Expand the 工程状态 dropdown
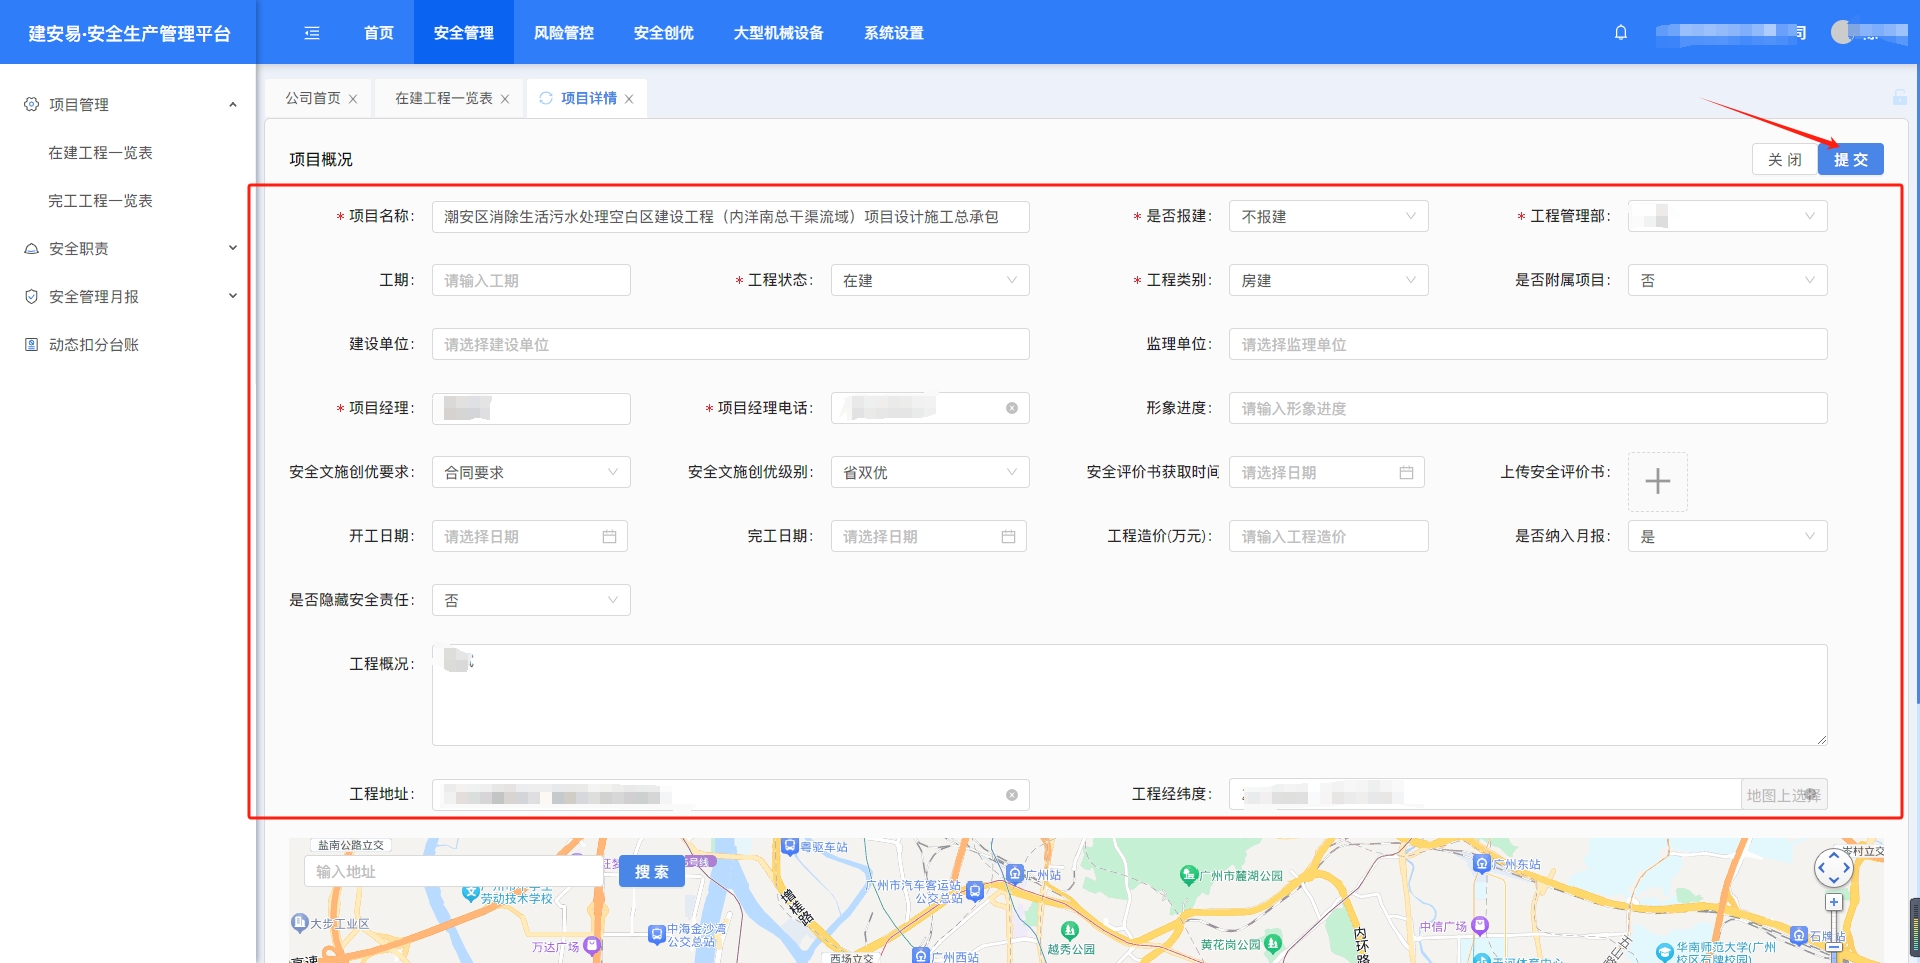This screenshot has width=1920, height=963. 929,281
